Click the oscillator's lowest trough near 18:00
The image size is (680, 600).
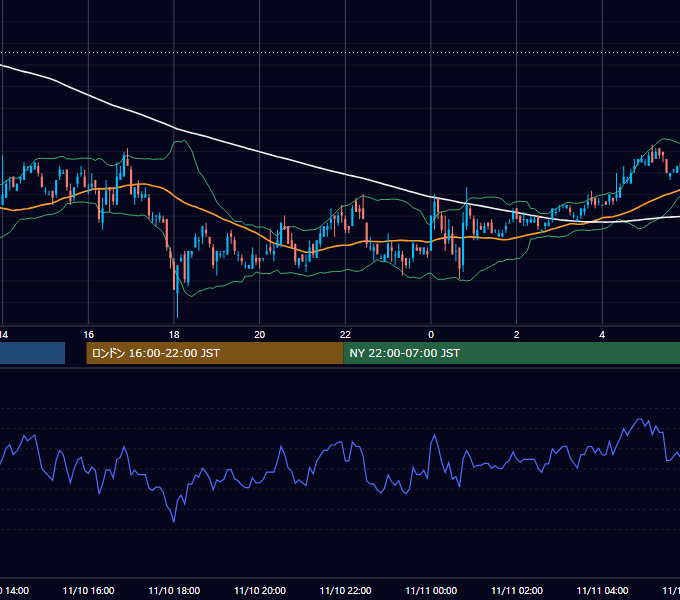tap(174, 520)
